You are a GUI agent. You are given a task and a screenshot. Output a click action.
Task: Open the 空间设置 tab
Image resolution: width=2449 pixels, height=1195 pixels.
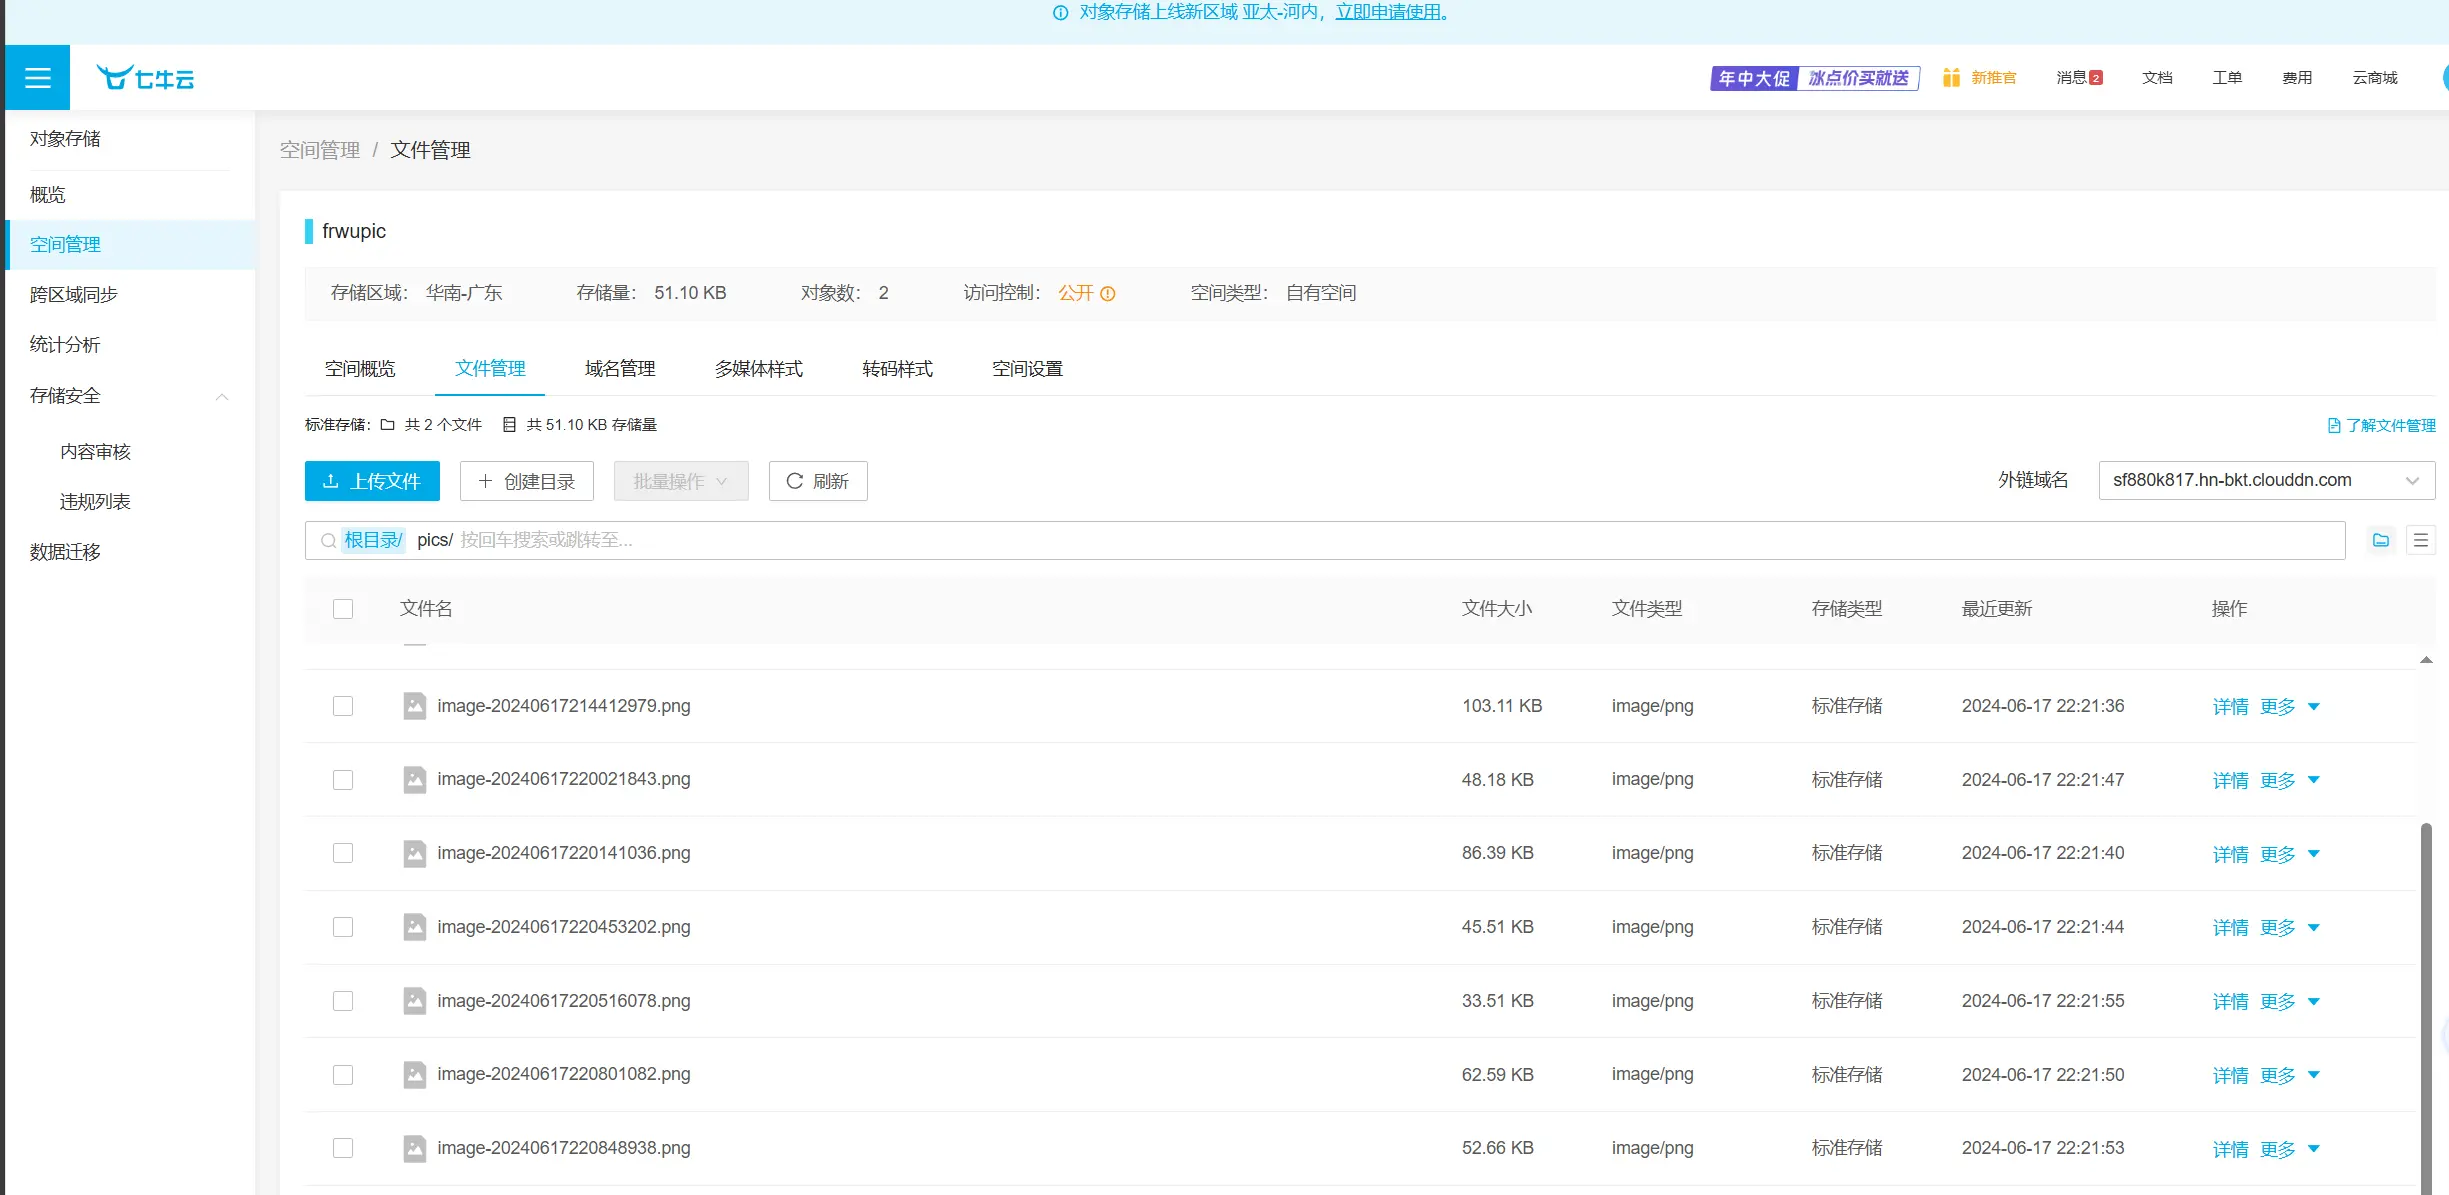click(1027, 369)
